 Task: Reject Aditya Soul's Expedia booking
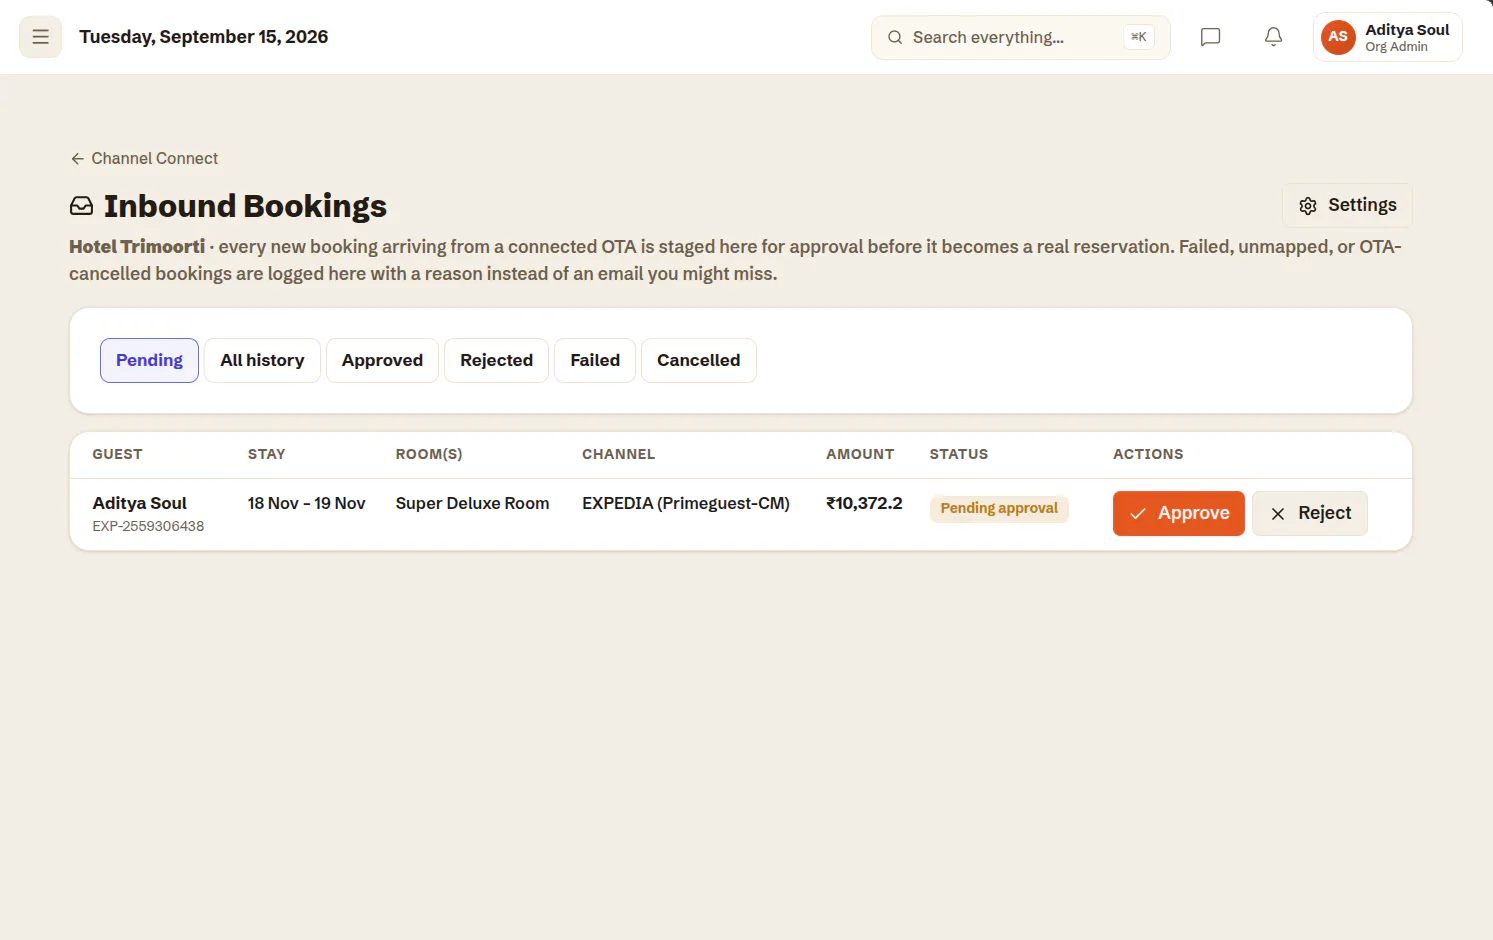[1310, 513]
